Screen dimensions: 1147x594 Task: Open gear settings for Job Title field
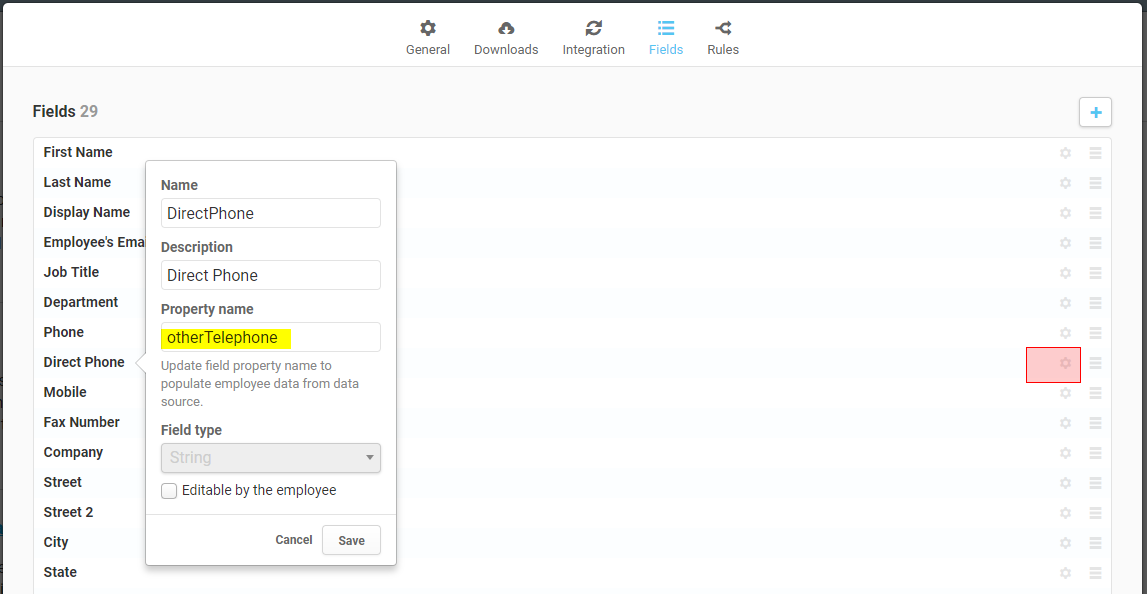(1065, 273)
